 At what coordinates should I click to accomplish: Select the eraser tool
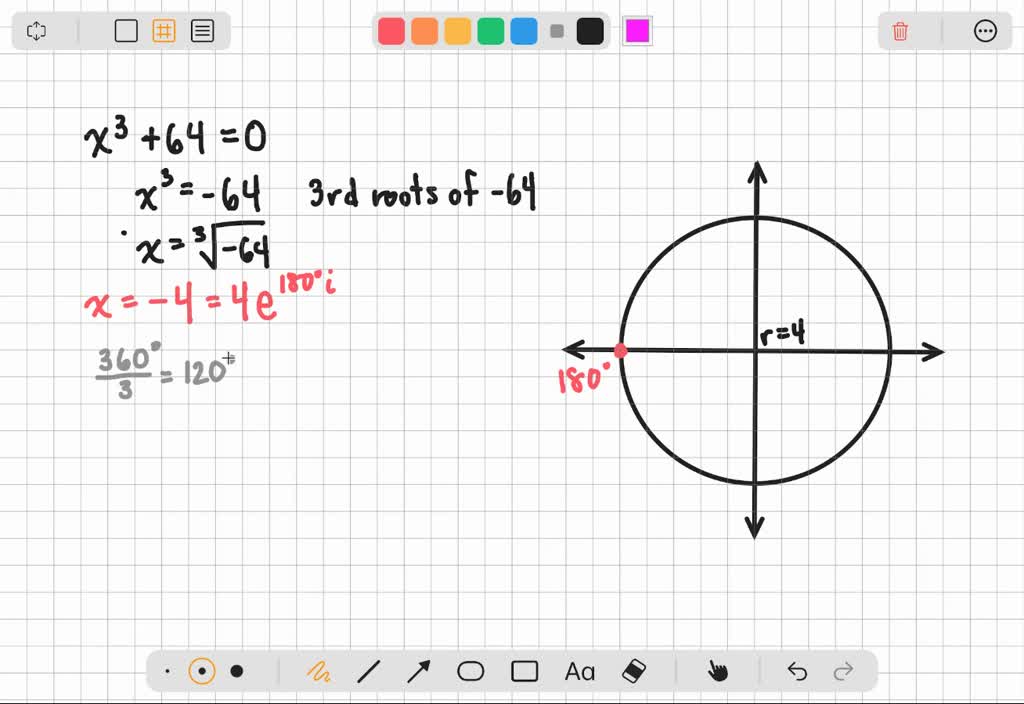pos(633,670)
